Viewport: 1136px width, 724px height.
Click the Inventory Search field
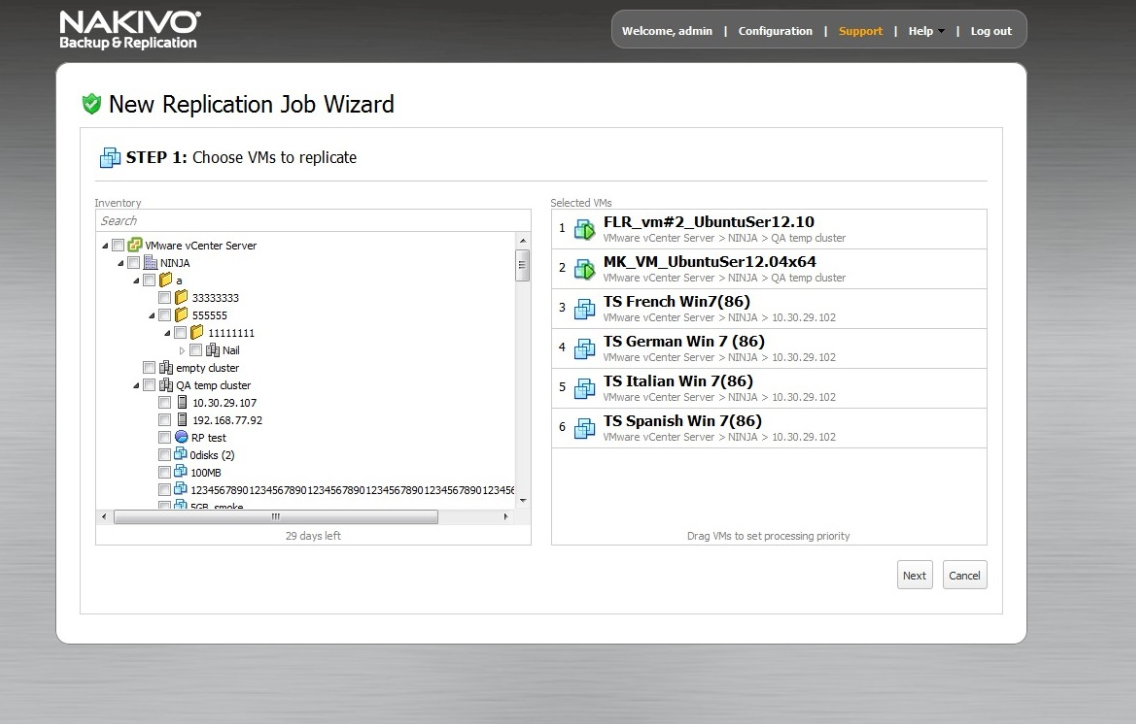[x=313, y=220]
